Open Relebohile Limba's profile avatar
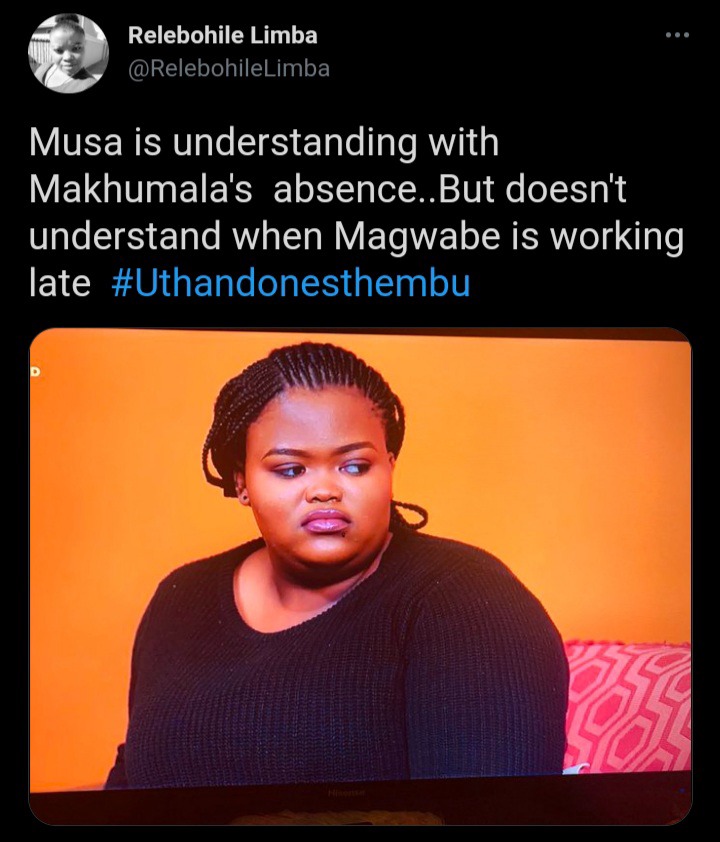Viewport: 720px width, 842px height. click(68, 53)
